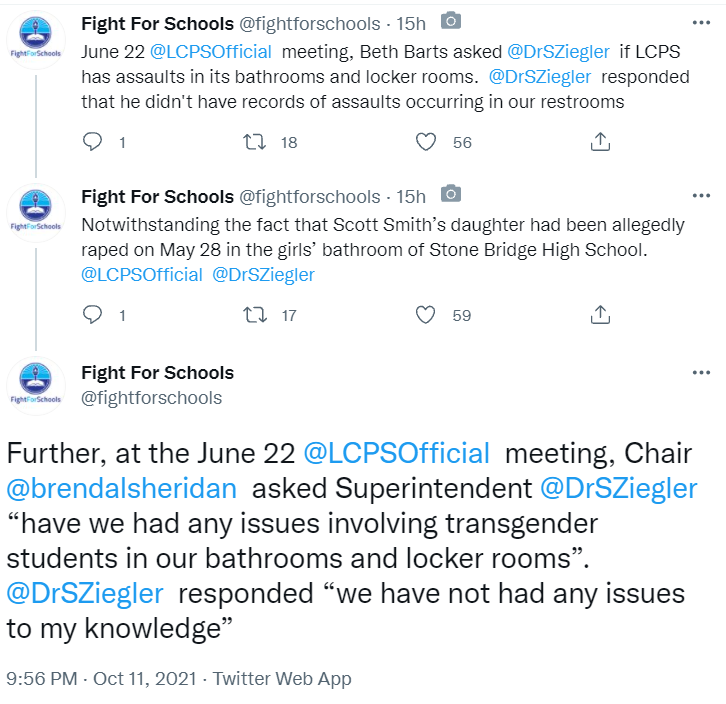726x704 pixels.
Task: Click the camera icon on second tweet
Action: point(451,194)
